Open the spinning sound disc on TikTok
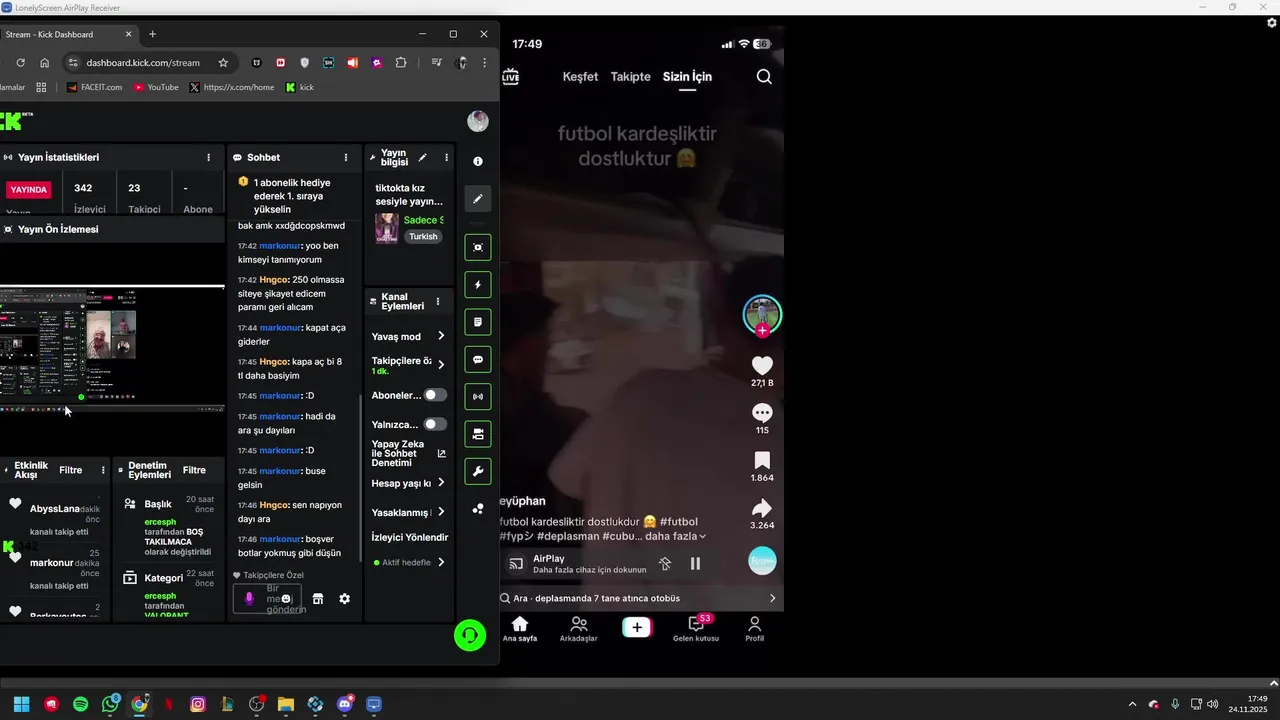This screenshot has height=720, width=1280. click(x=762, y=561)
